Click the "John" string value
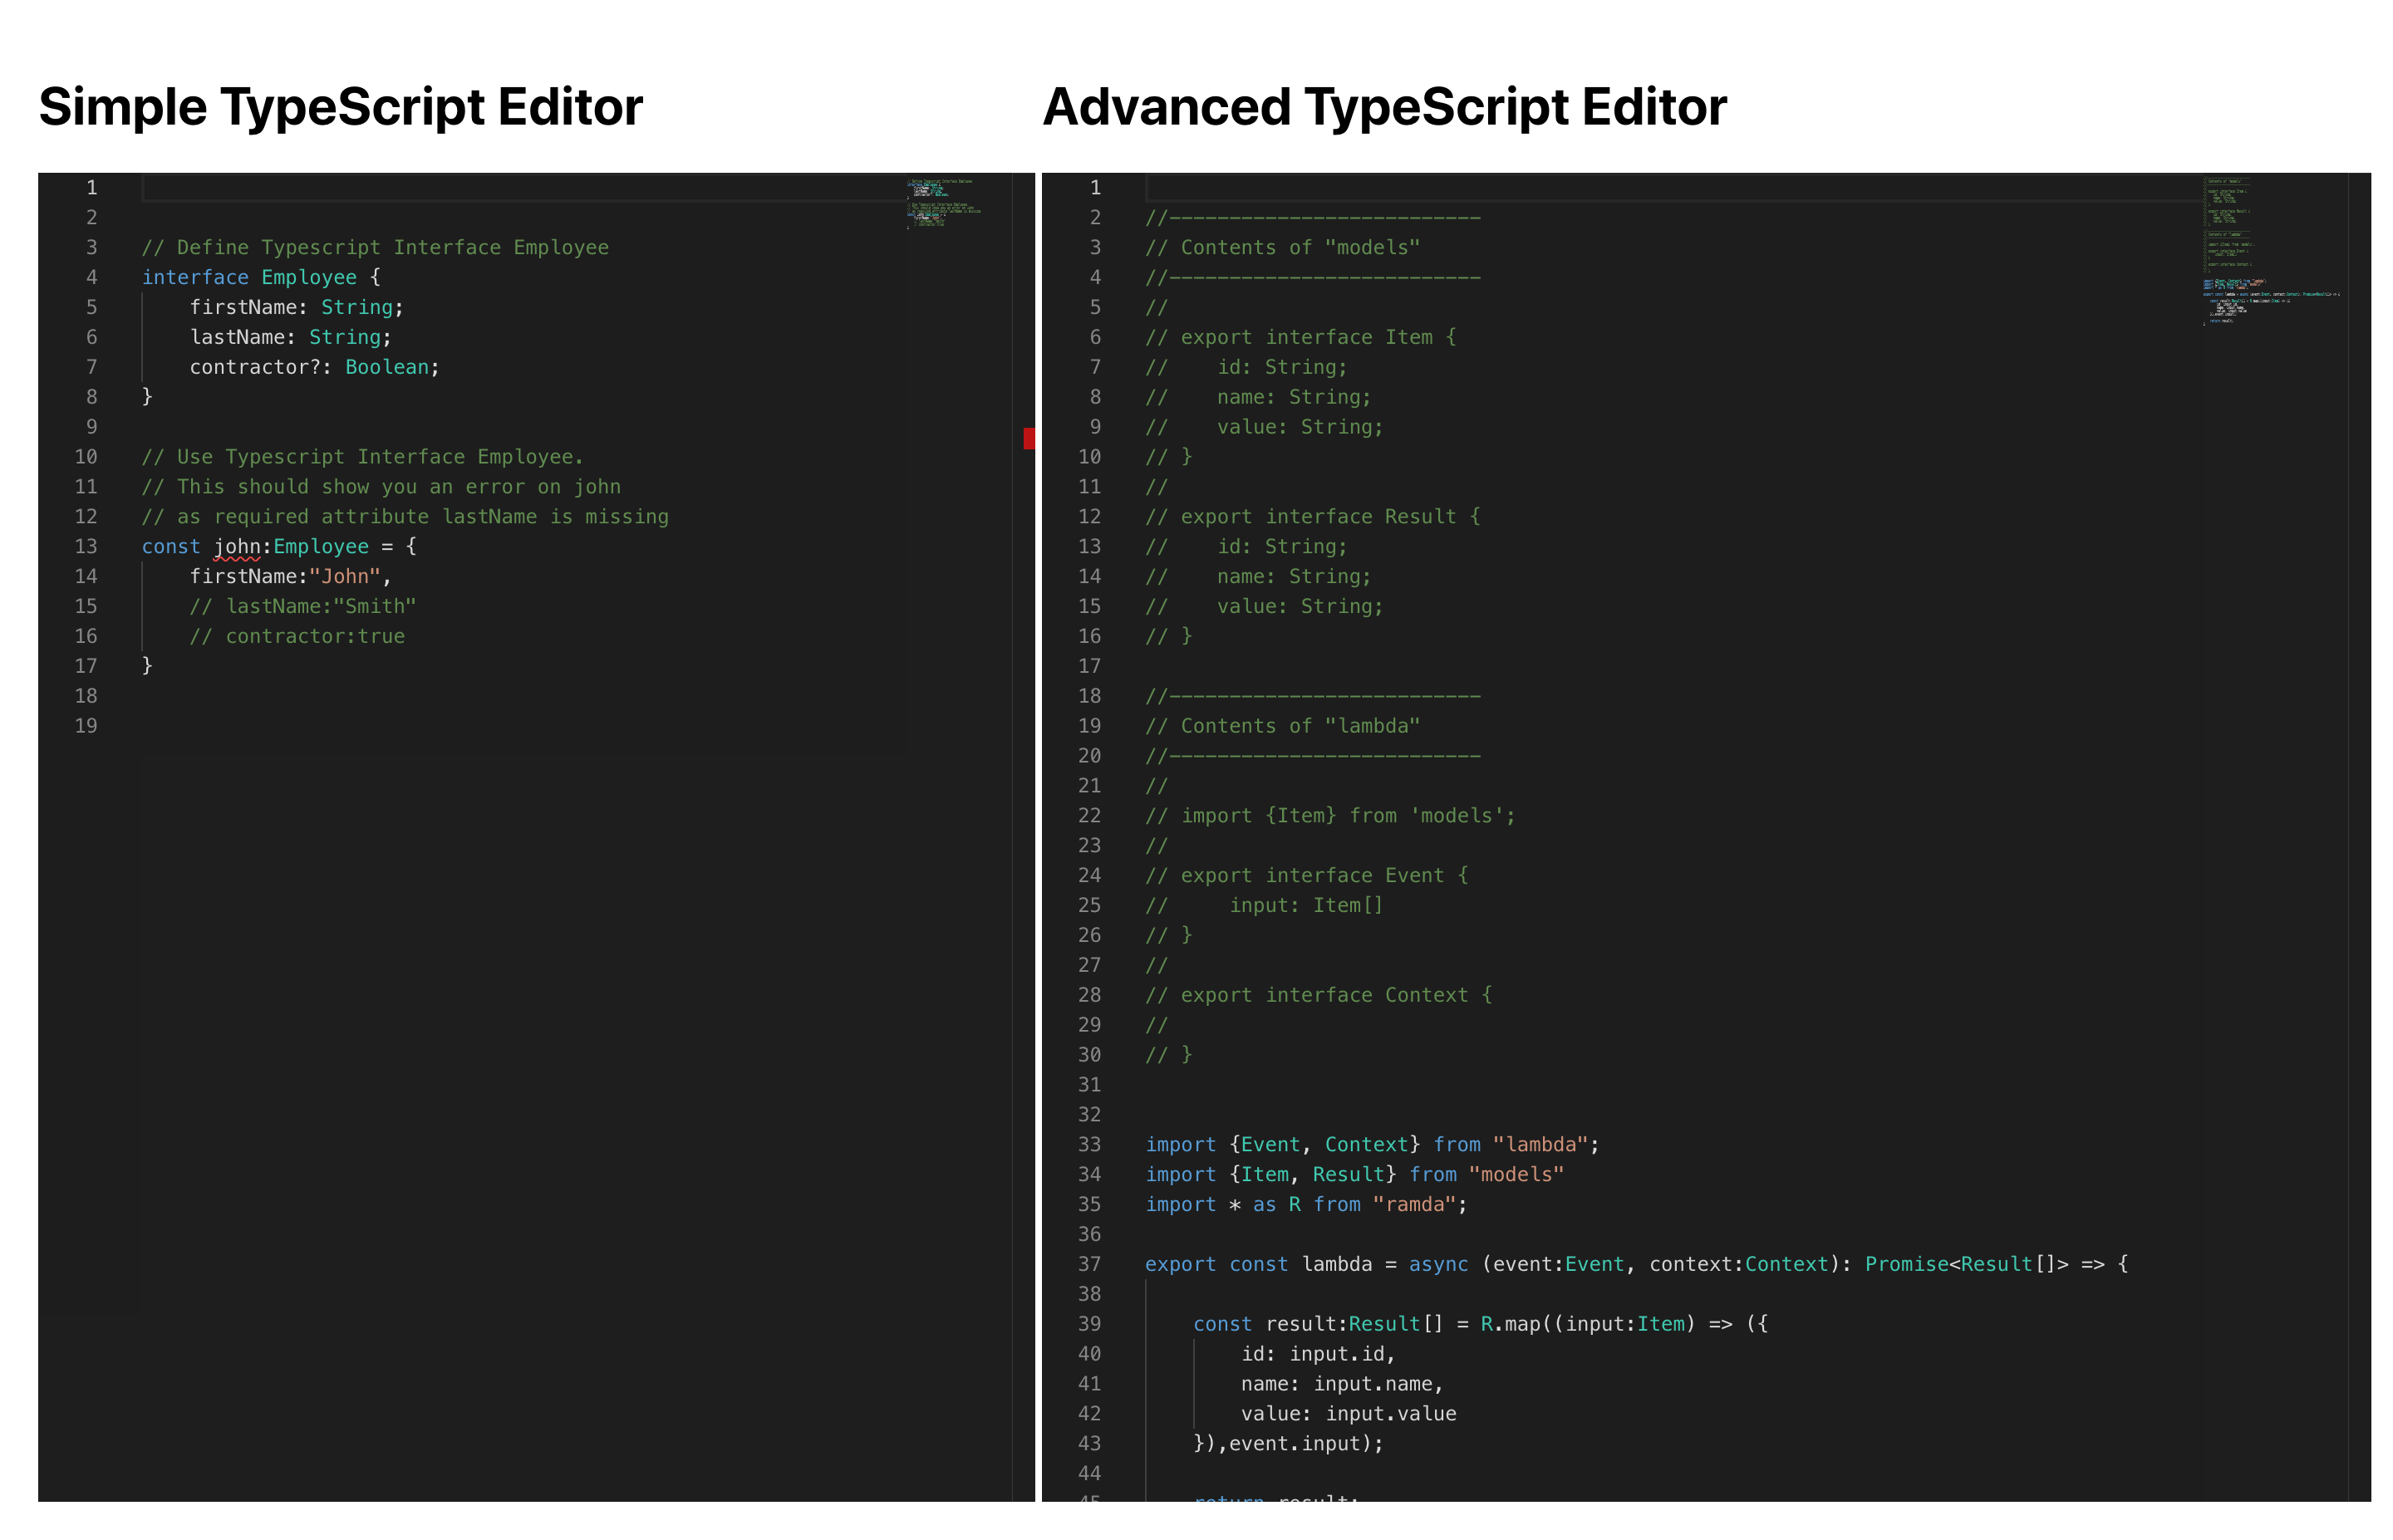Screen dimensions: 2393x1540 [x=344, y=577]
